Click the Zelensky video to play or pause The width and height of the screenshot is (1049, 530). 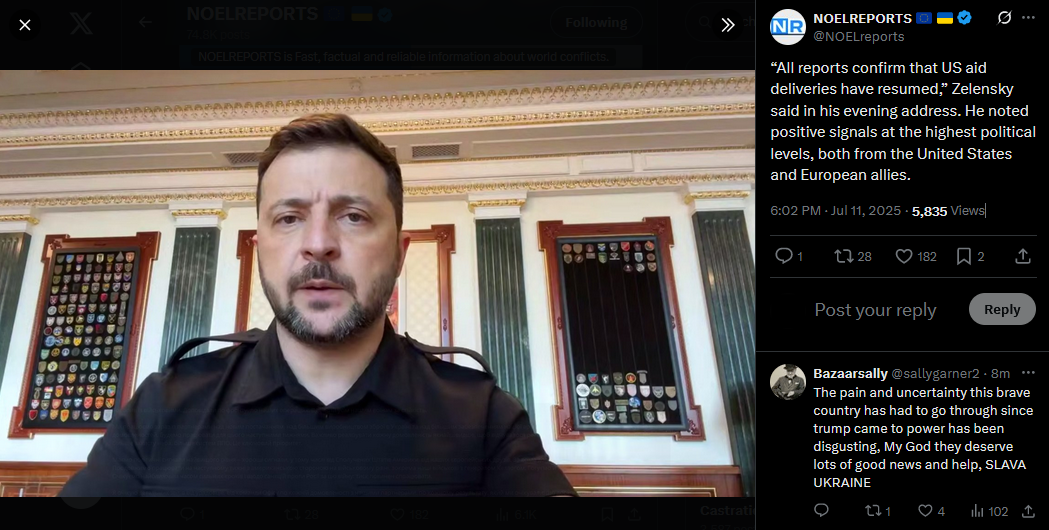pyautogui.click(x=377, y=283)
